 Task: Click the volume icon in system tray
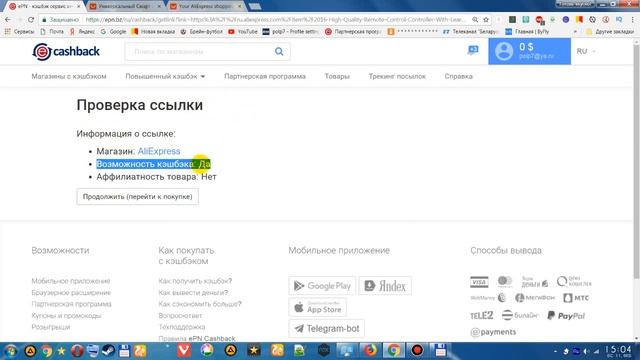click(587, 351)
